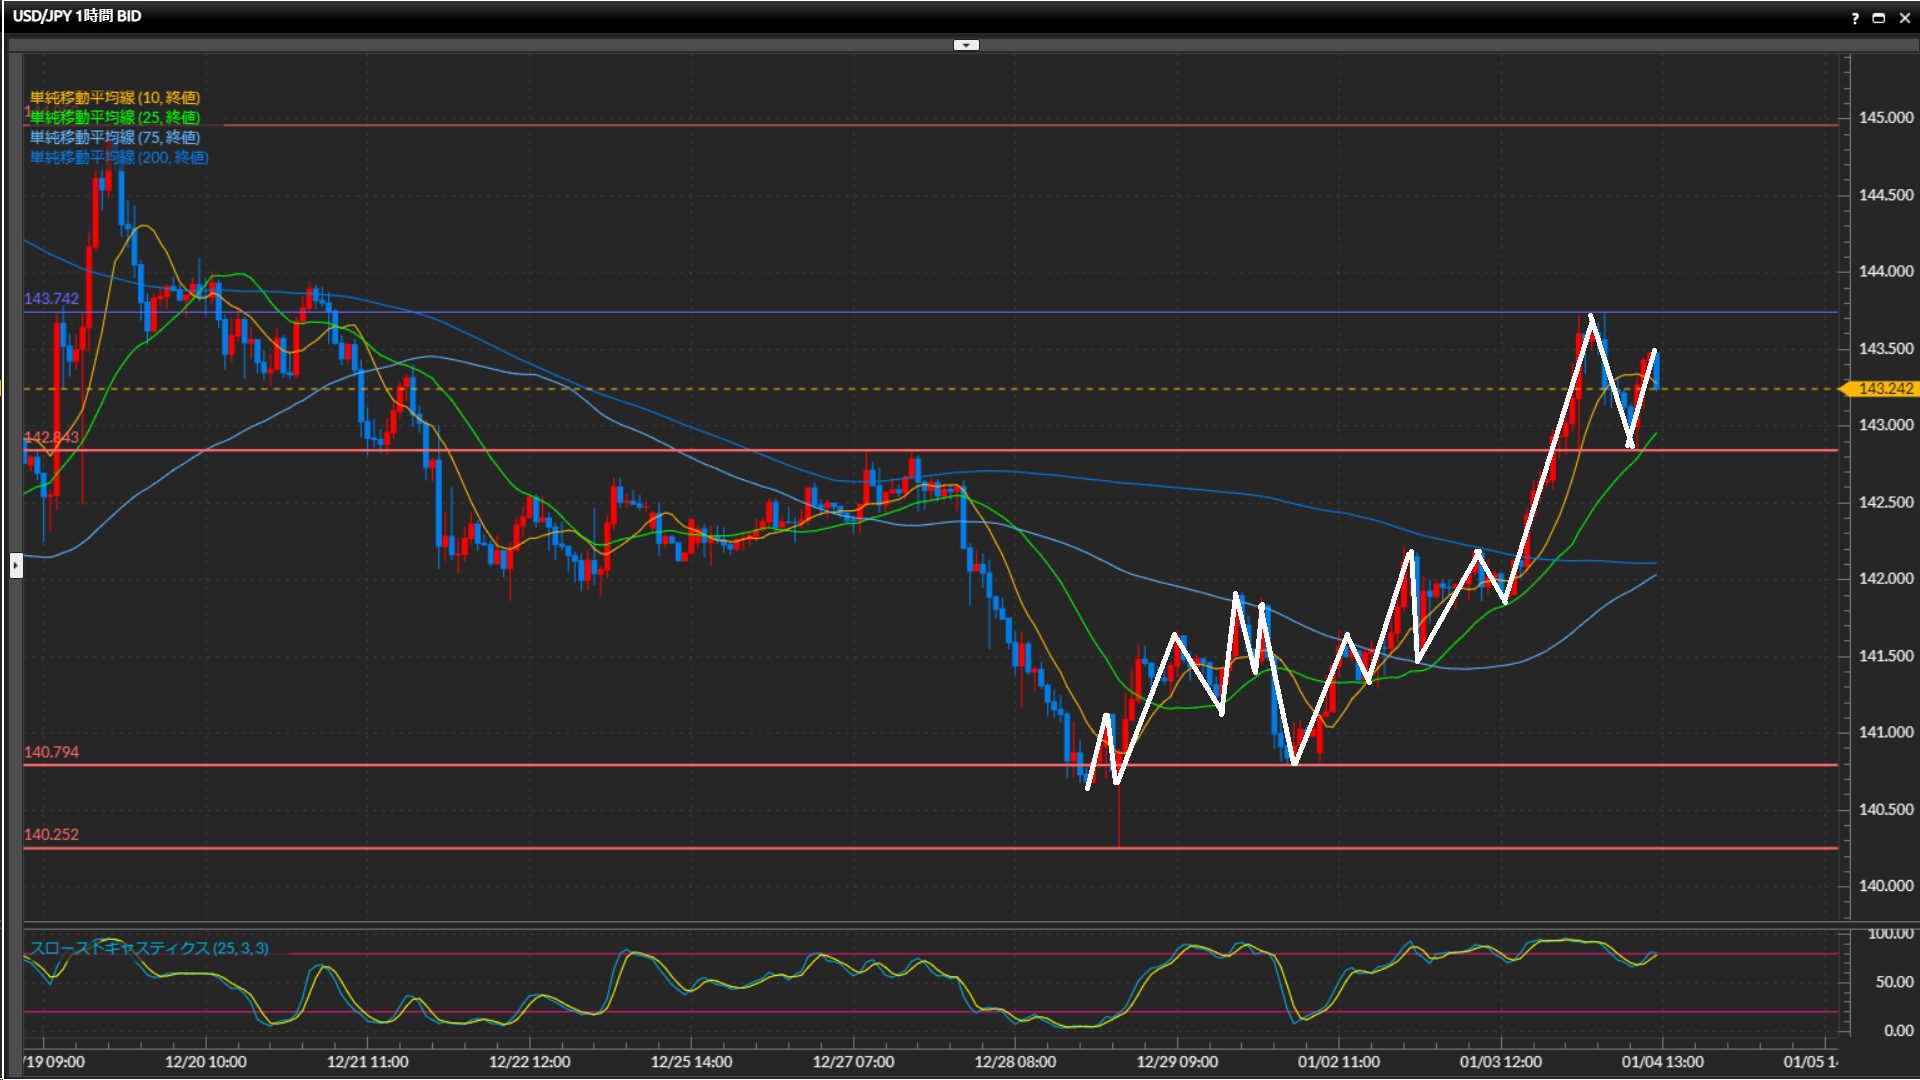The image size is (1920, 1080).
Task: Click the USD/JPY 1時間 BID title
Action: (x=77, y=16)
